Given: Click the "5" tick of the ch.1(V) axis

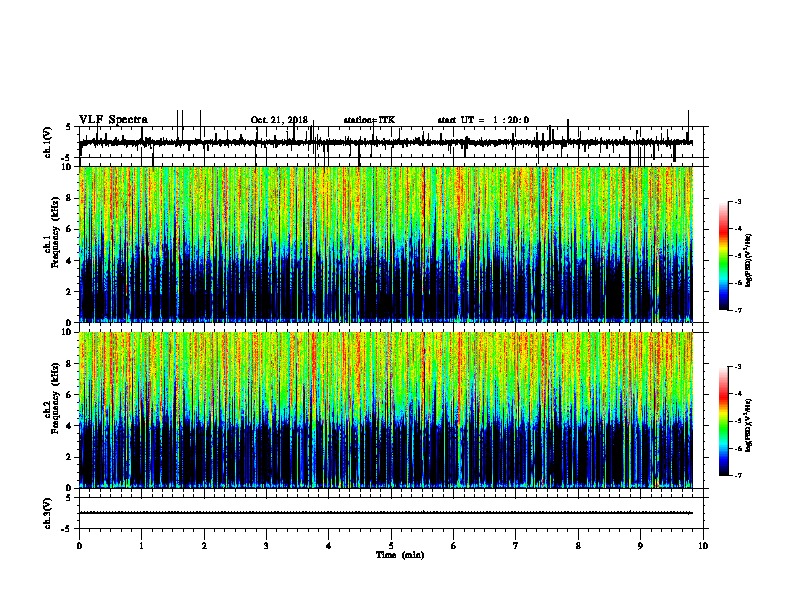Looking at the screenshot, I should [x=69, y=127].
